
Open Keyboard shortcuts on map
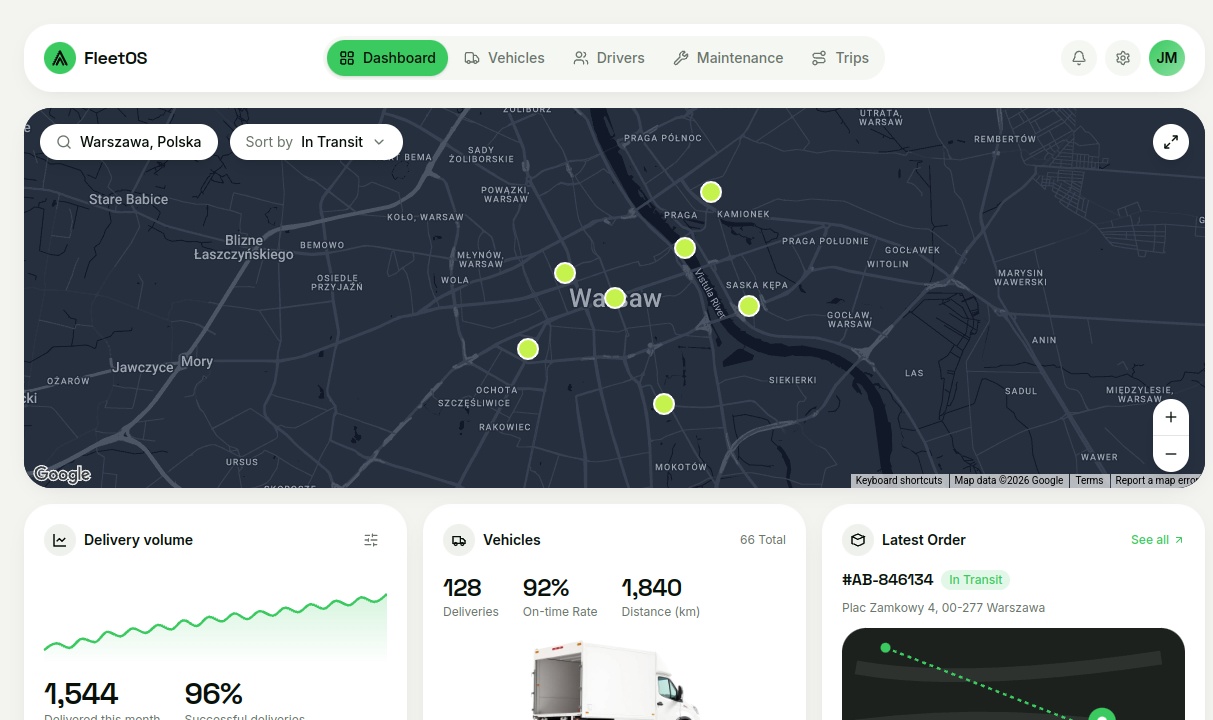(x=899, y=481)
